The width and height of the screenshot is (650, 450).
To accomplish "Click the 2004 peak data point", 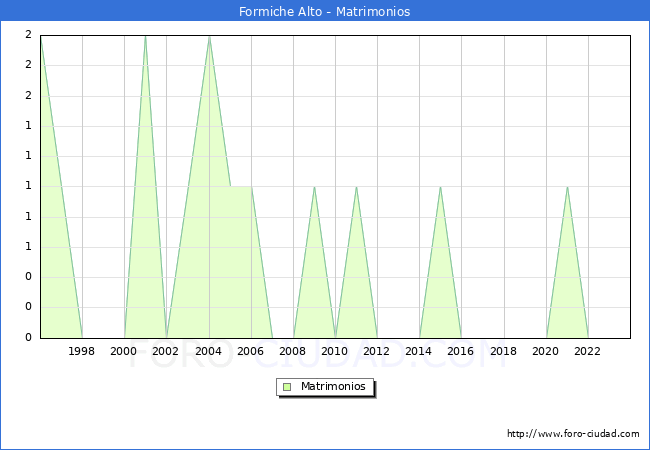I will pos(209,36).
